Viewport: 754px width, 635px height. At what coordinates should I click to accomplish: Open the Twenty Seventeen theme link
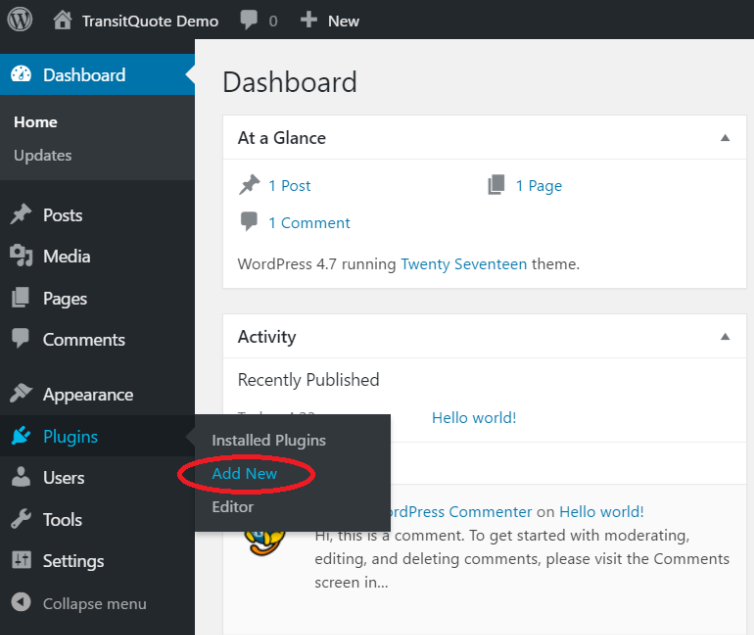464,264
